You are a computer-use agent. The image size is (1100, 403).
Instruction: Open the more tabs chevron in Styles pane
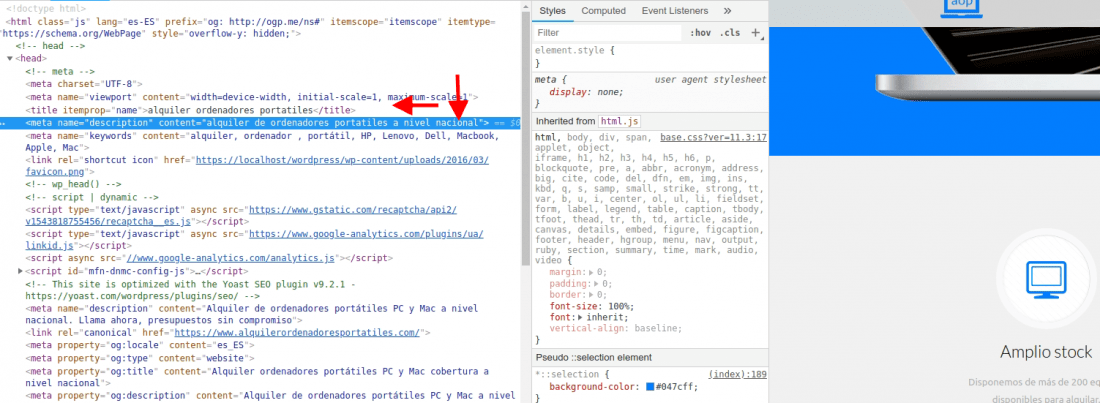click(727, 11)
